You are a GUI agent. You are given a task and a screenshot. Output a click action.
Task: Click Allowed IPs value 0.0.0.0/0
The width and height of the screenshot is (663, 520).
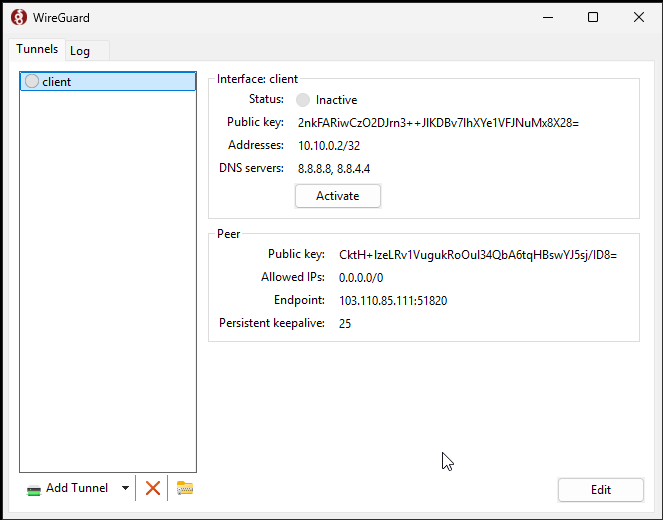point(361,278)
